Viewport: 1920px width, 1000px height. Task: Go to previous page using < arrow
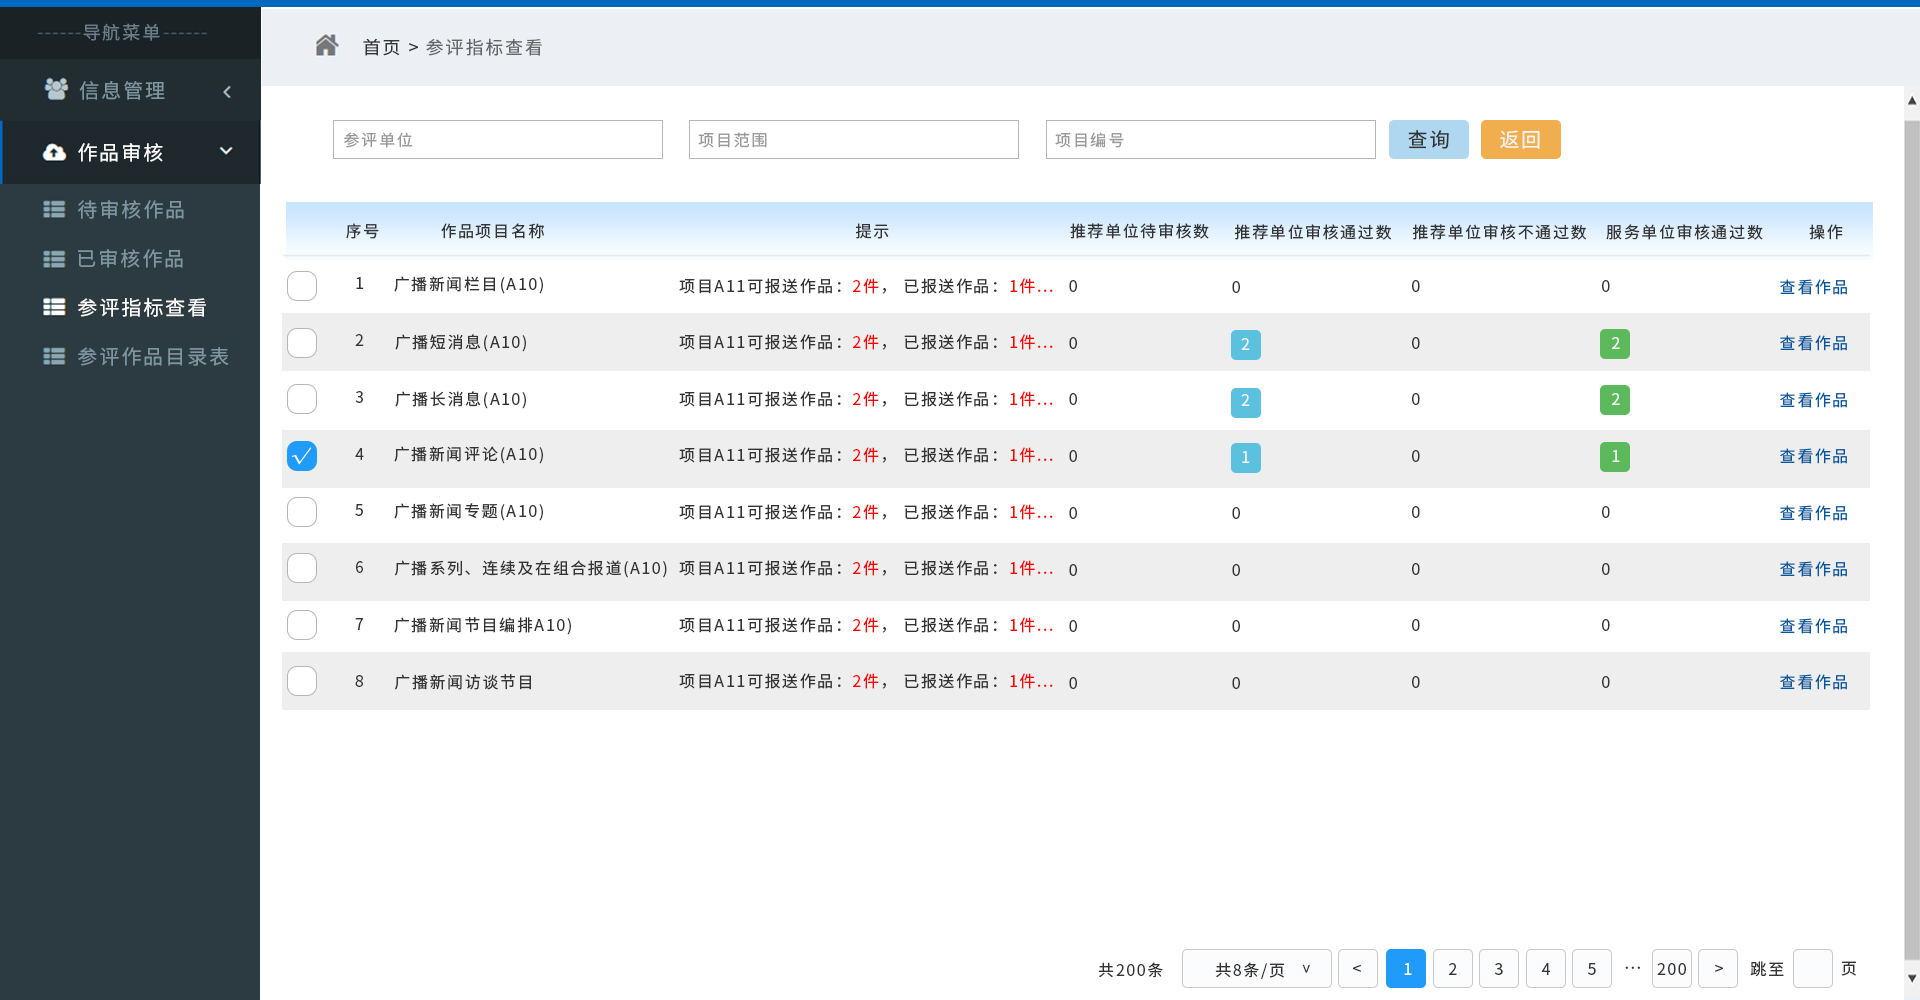(1357, 969)
